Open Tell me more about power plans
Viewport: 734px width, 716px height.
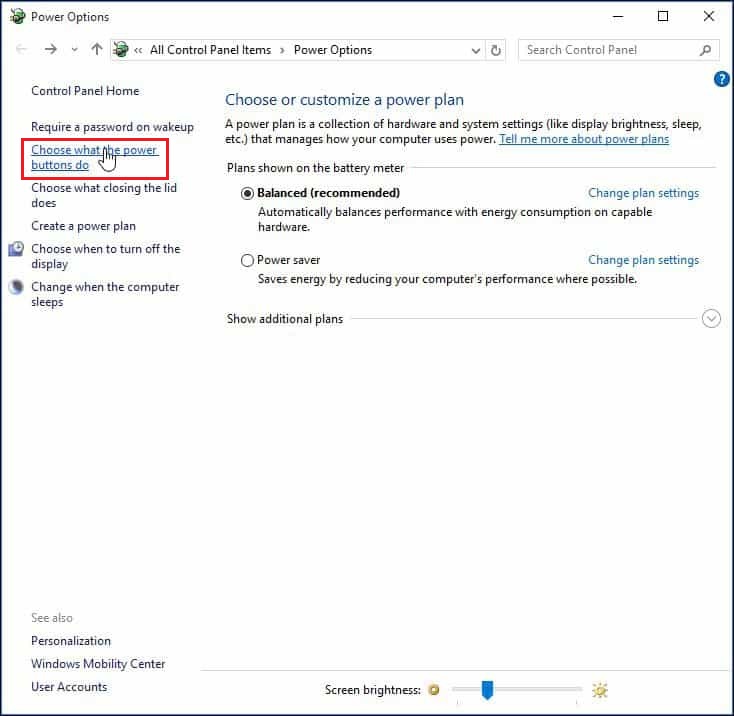point(584,139)
